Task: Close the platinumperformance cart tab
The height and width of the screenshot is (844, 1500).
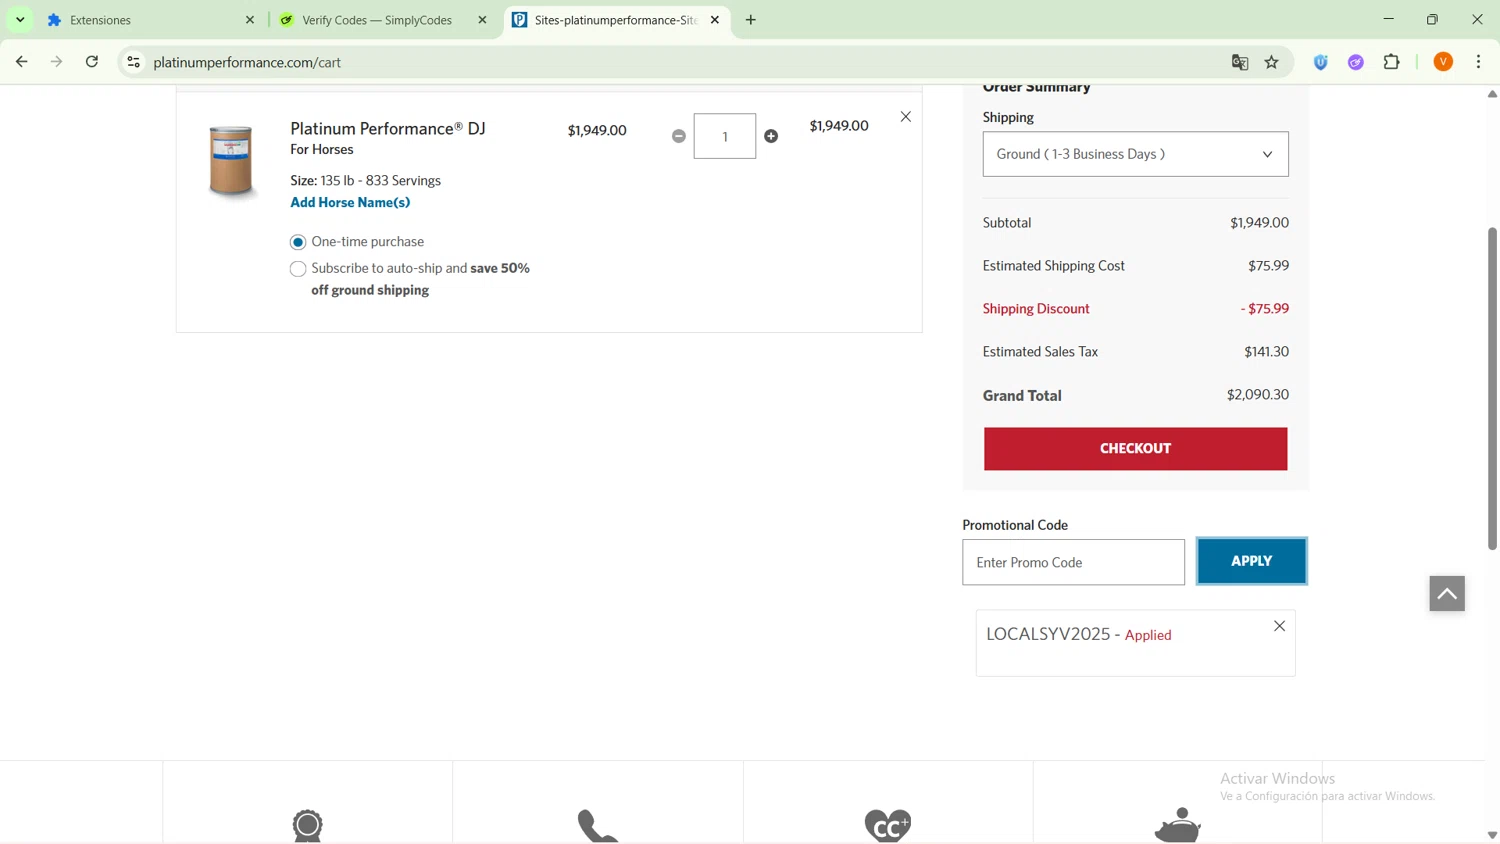Action: [715, 20]
